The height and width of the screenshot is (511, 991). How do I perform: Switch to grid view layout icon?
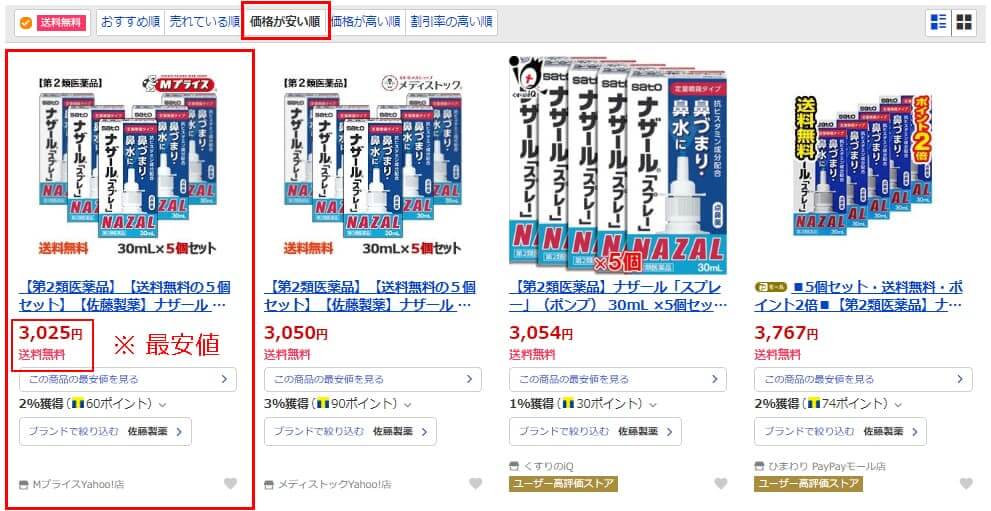click(964, 23)
